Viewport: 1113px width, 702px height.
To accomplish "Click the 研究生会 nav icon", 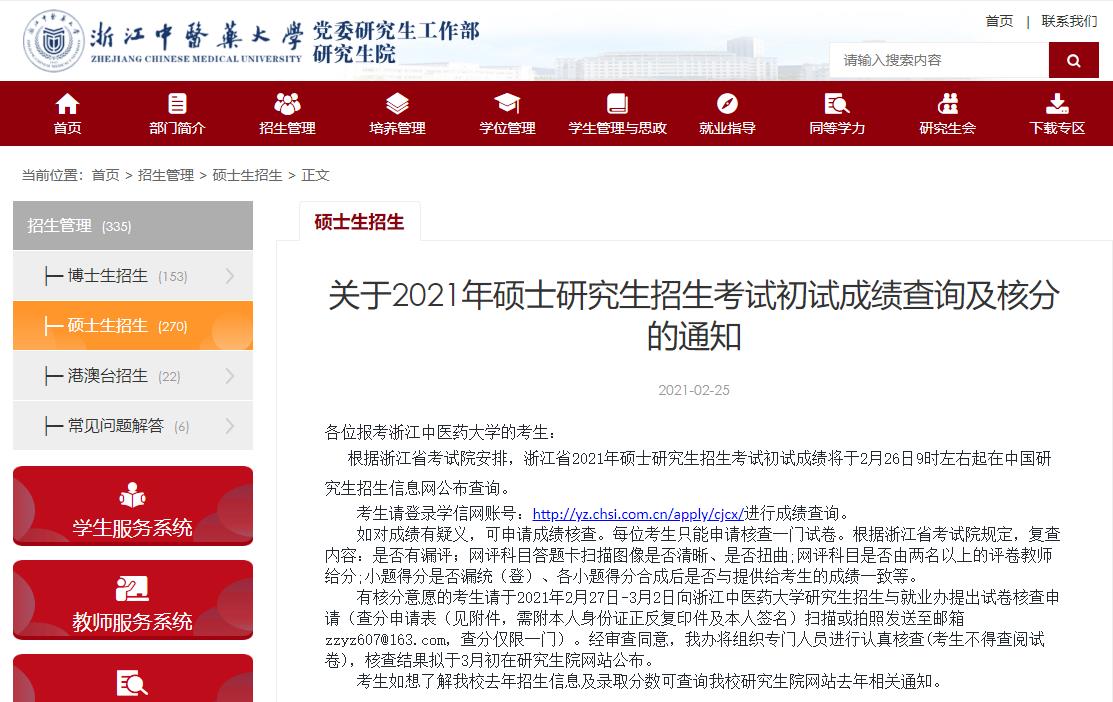I will [947, 103].
